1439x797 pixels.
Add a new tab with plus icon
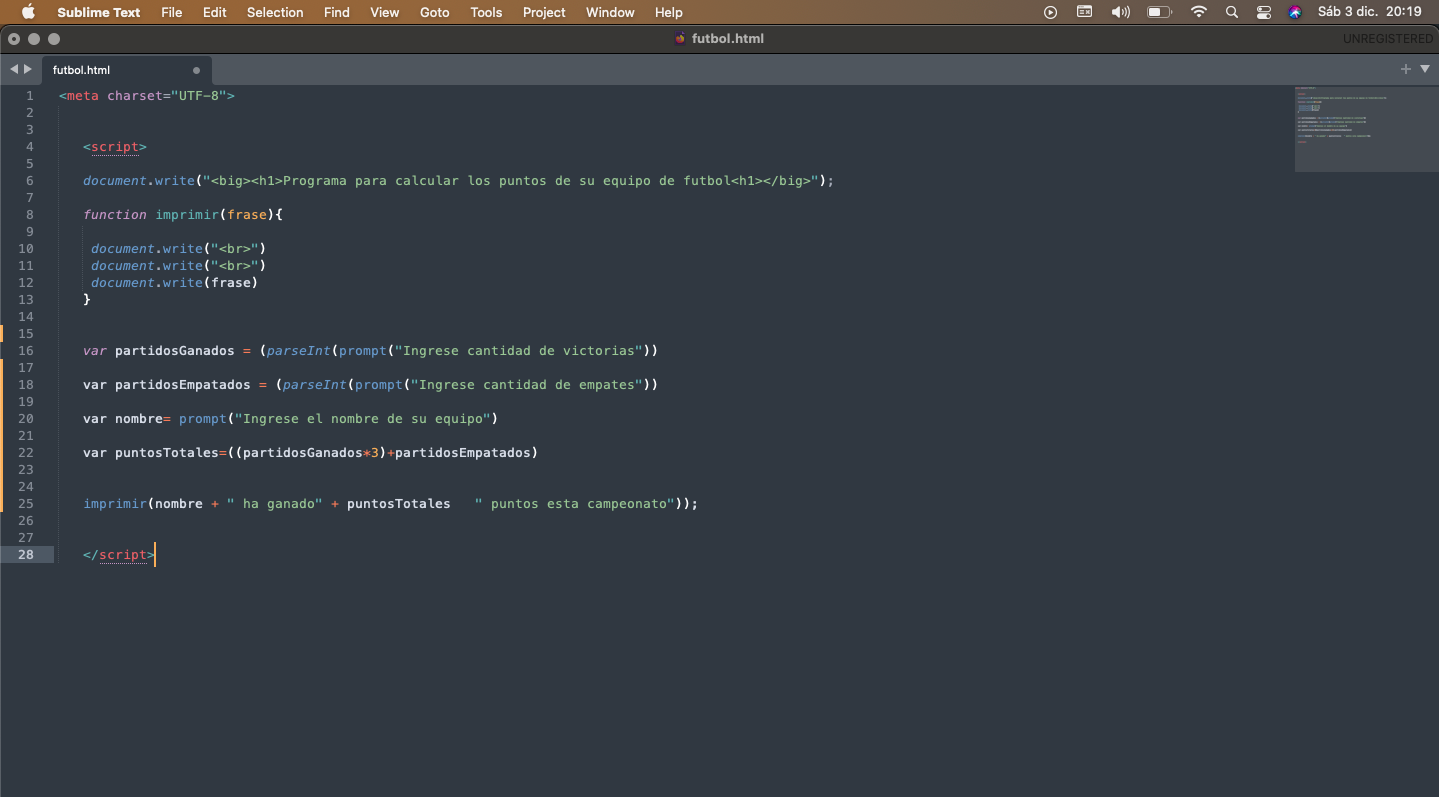1406,69
